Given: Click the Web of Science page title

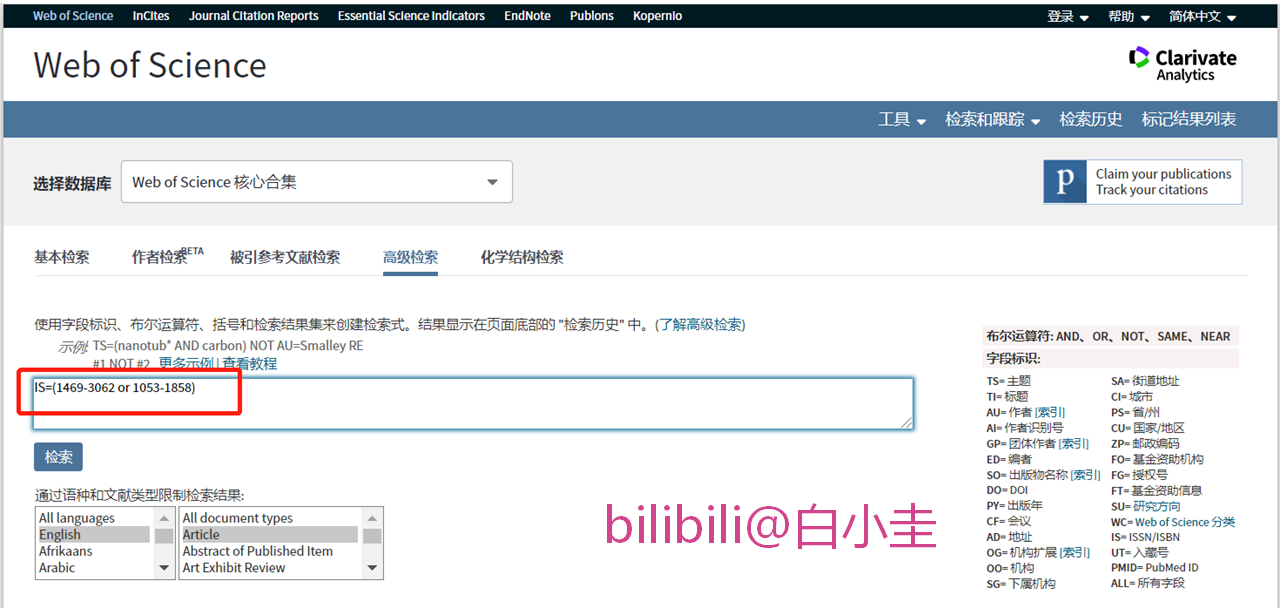Looking at the screenshot, I should point(150,65).
